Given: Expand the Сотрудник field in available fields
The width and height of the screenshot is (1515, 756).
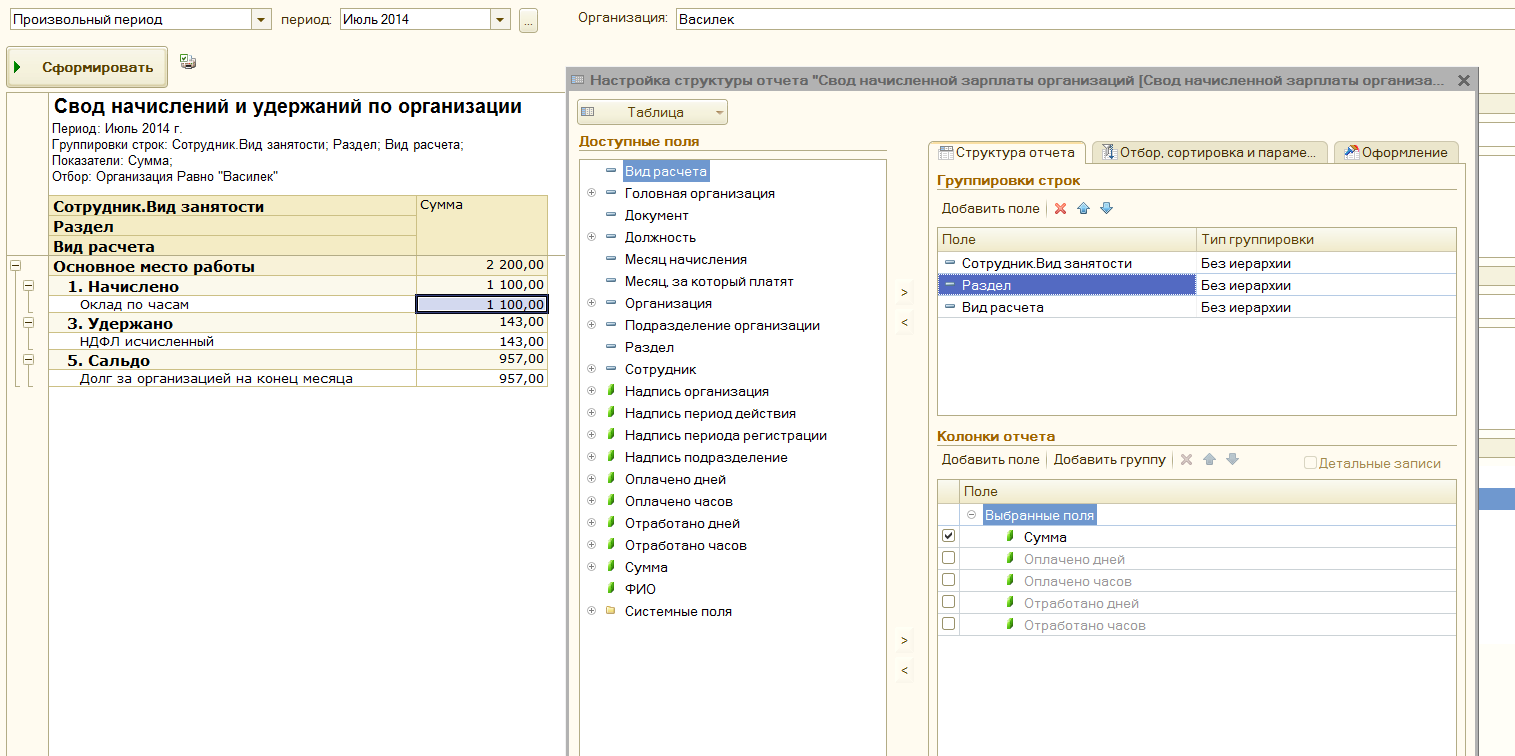Looking at the screenshot, I should 592,369.
